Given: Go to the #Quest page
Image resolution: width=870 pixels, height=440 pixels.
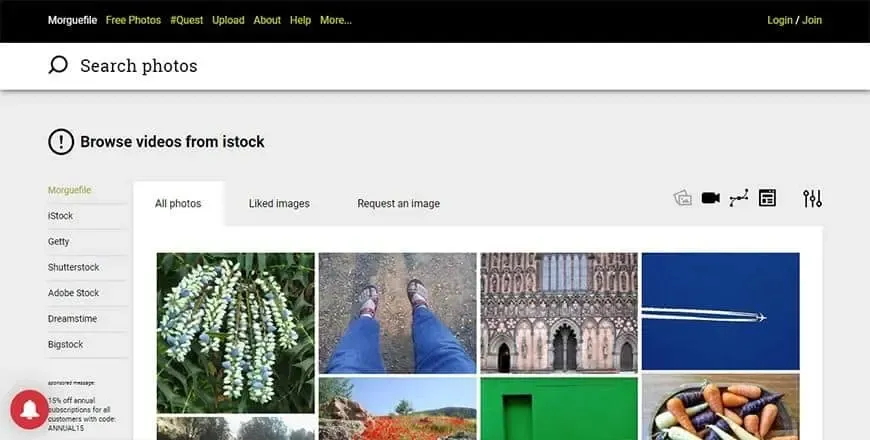Looking at the screenshot, I should click(x=186, y=20).
